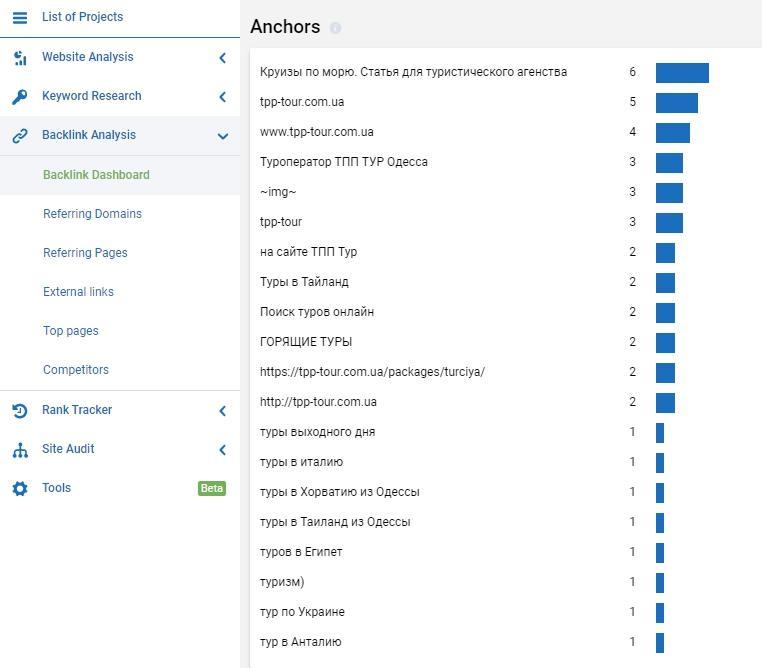762x668 pixels.
Task: Click the info icon beside Anchors heading
Action: point(335,28)
